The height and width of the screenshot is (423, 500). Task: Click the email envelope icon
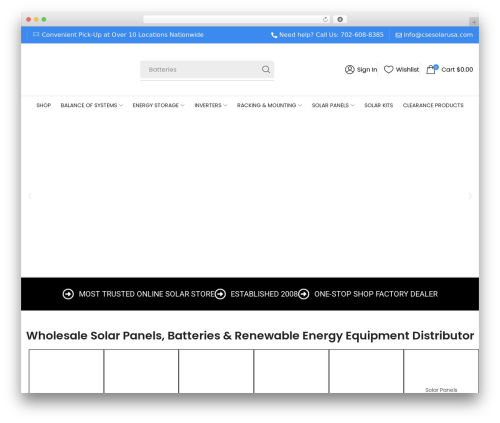point(398,35)
